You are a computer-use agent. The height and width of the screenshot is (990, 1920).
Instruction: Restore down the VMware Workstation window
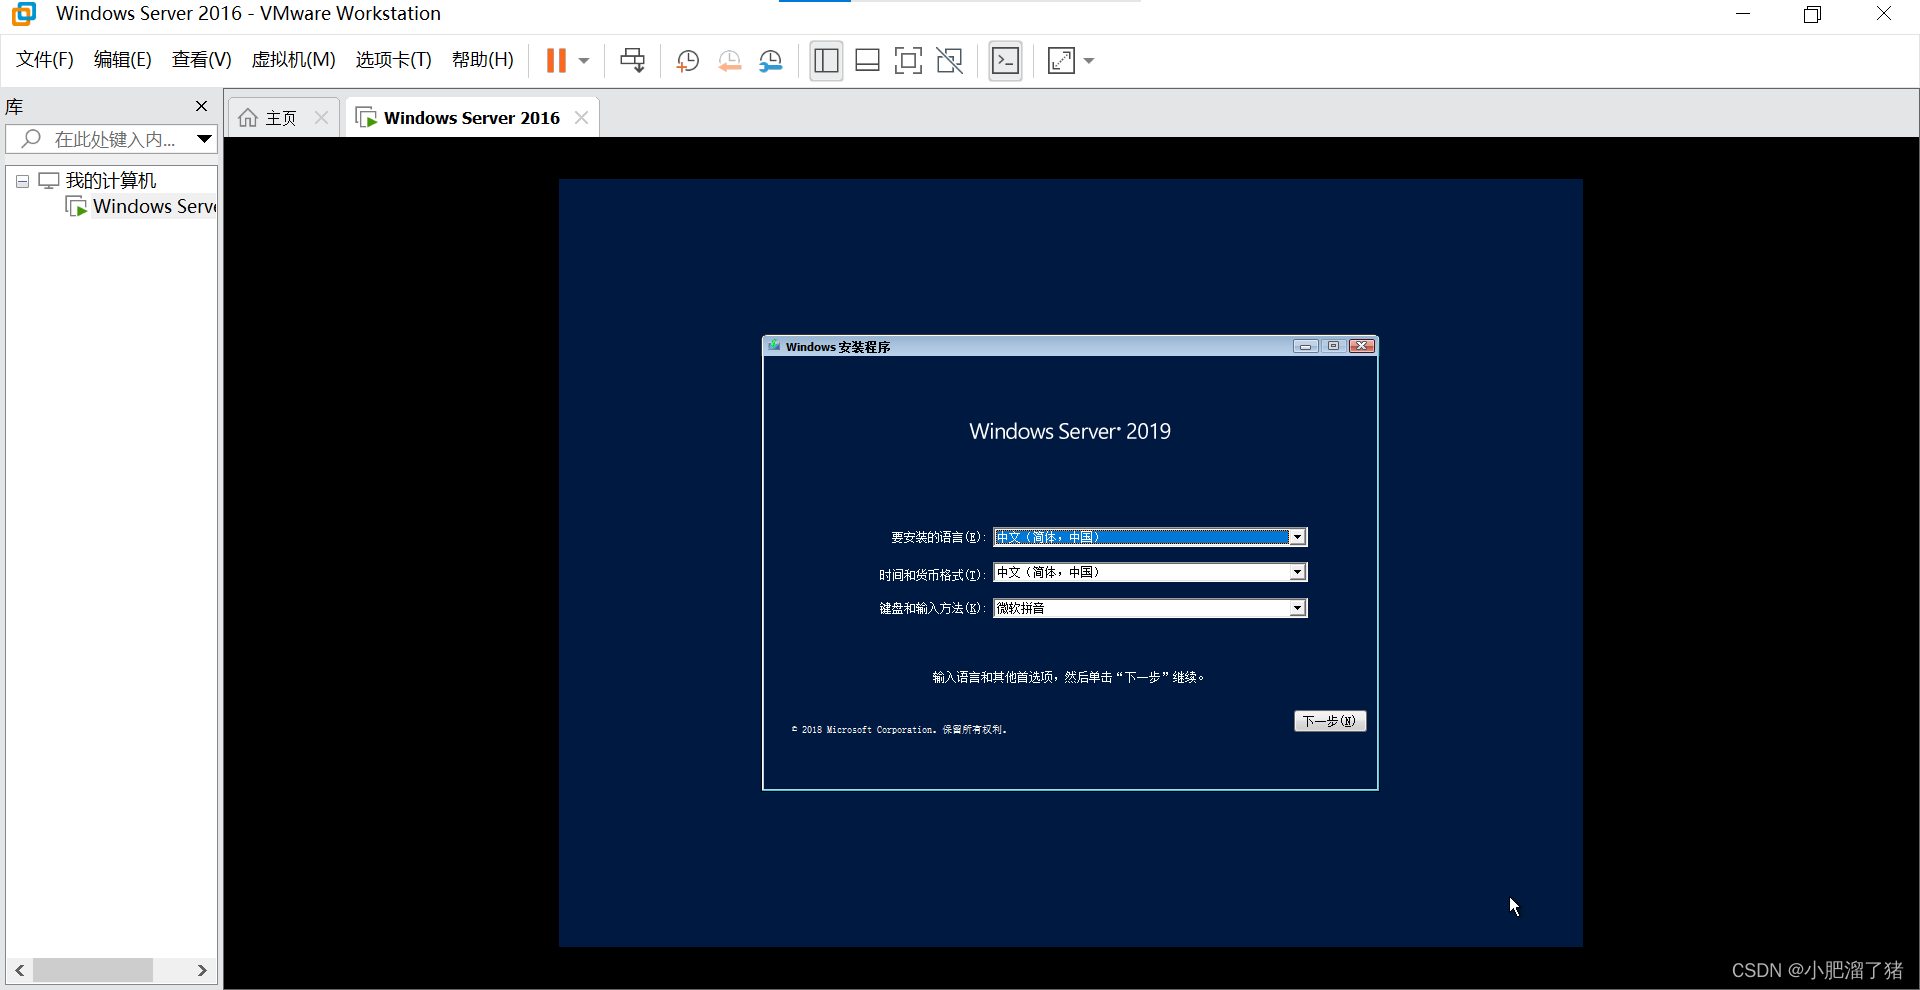(1813, 14)
